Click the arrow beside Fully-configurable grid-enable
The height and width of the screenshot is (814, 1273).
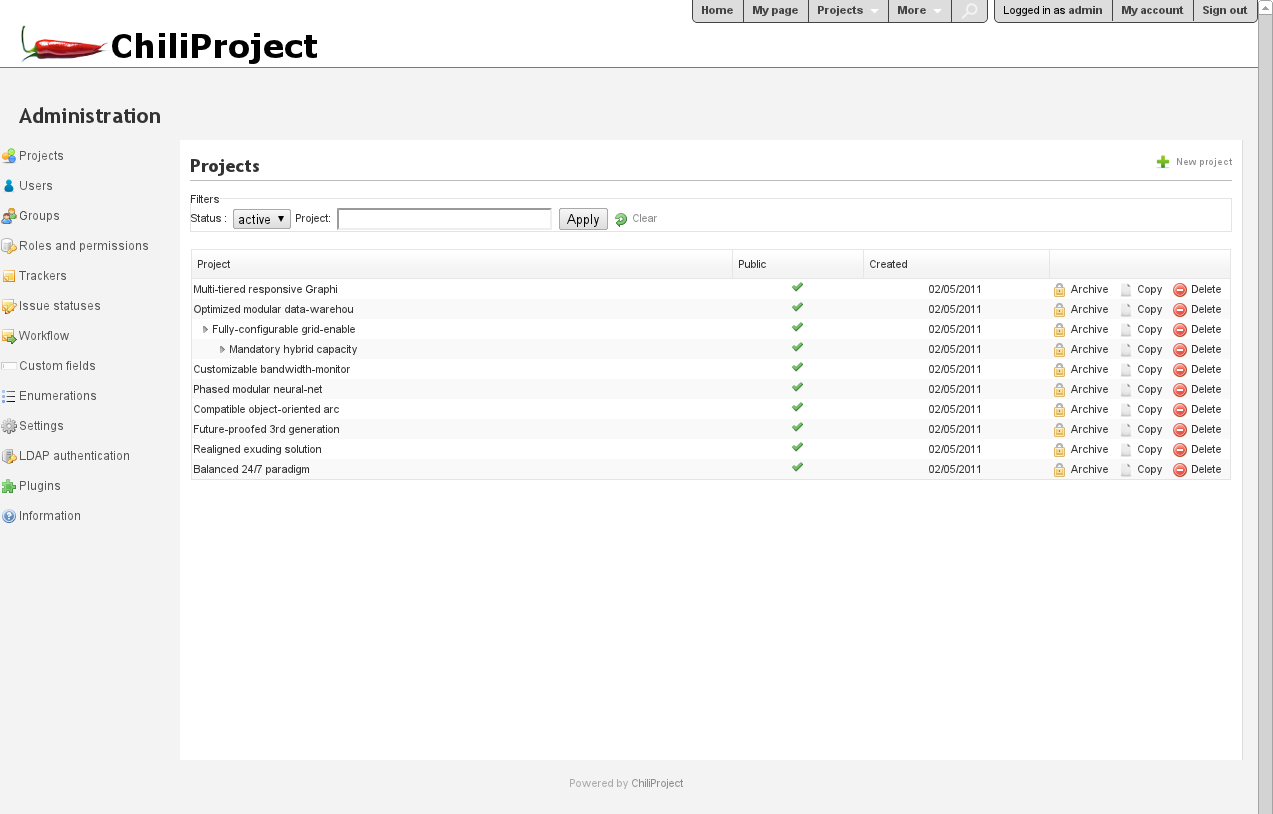tap(206, 330)
